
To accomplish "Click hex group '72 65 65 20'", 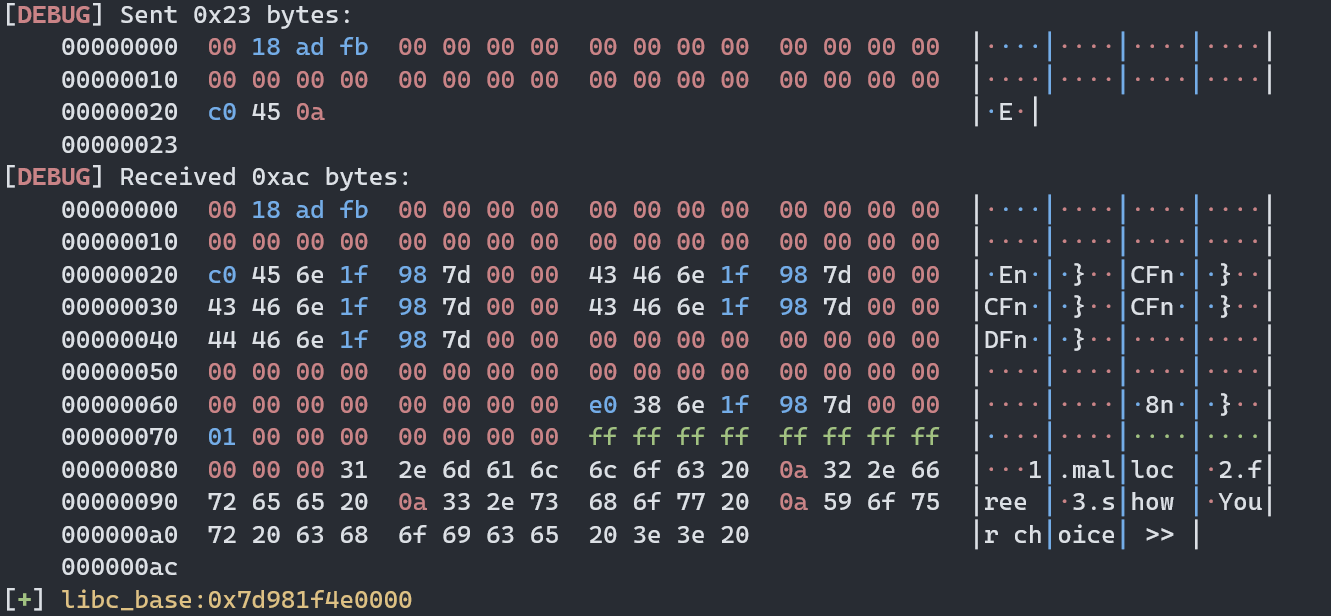I will pyautogui.click(x=288, y=503).
